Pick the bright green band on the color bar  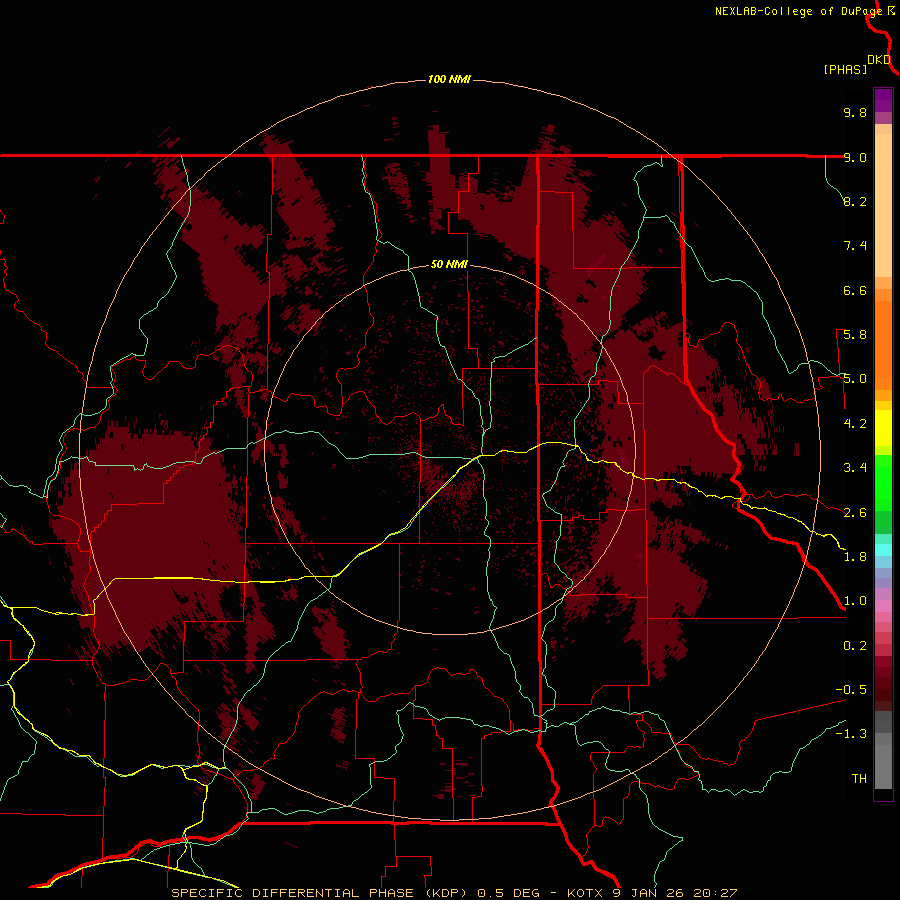point(883,482)
